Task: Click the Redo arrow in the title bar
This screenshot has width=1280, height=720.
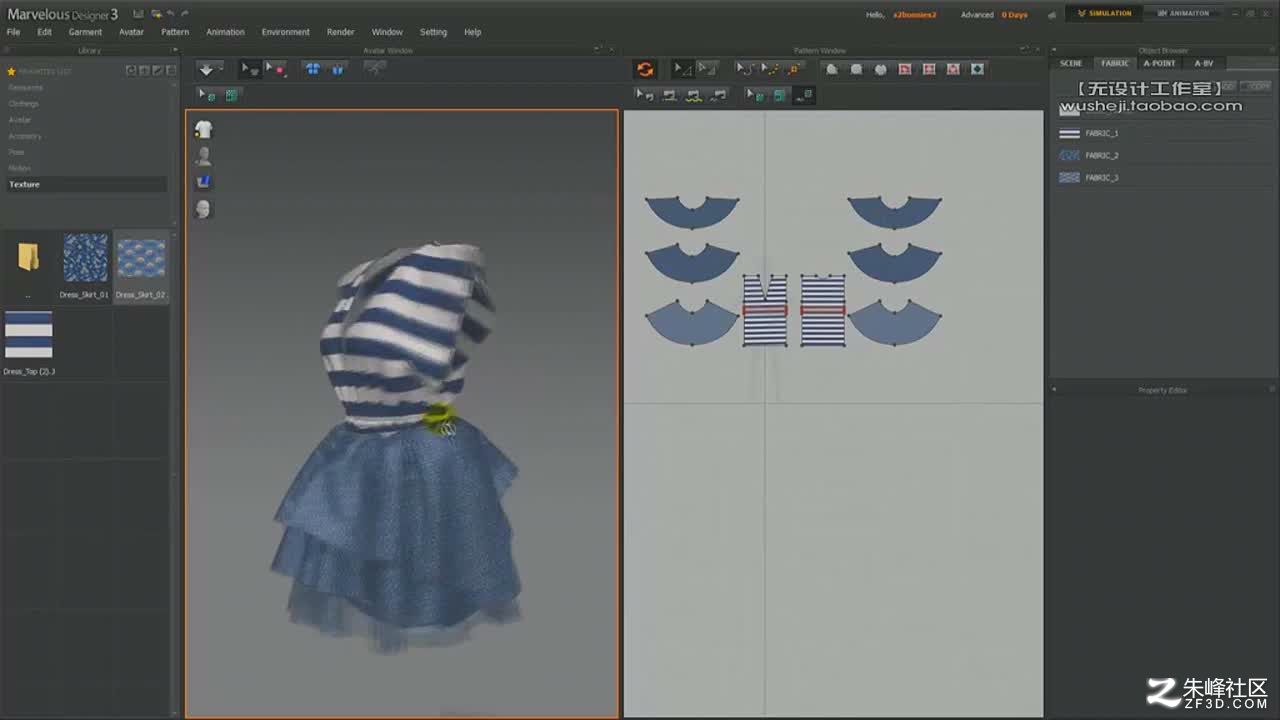Action: pos(185,14)
